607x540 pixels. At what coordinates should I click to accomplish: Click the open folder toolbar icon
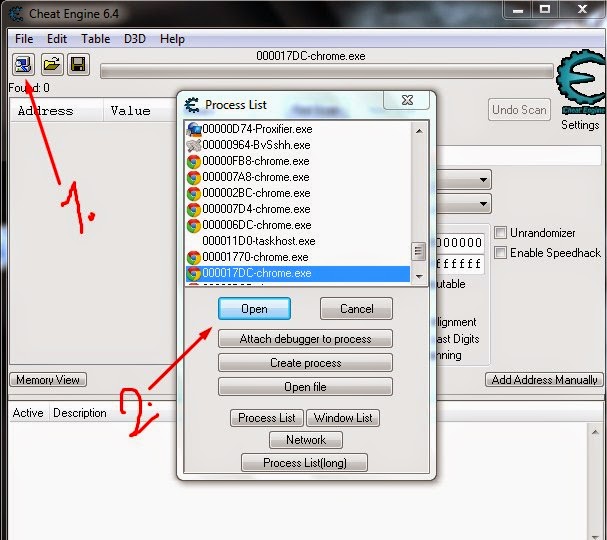[x=52, y=64]
